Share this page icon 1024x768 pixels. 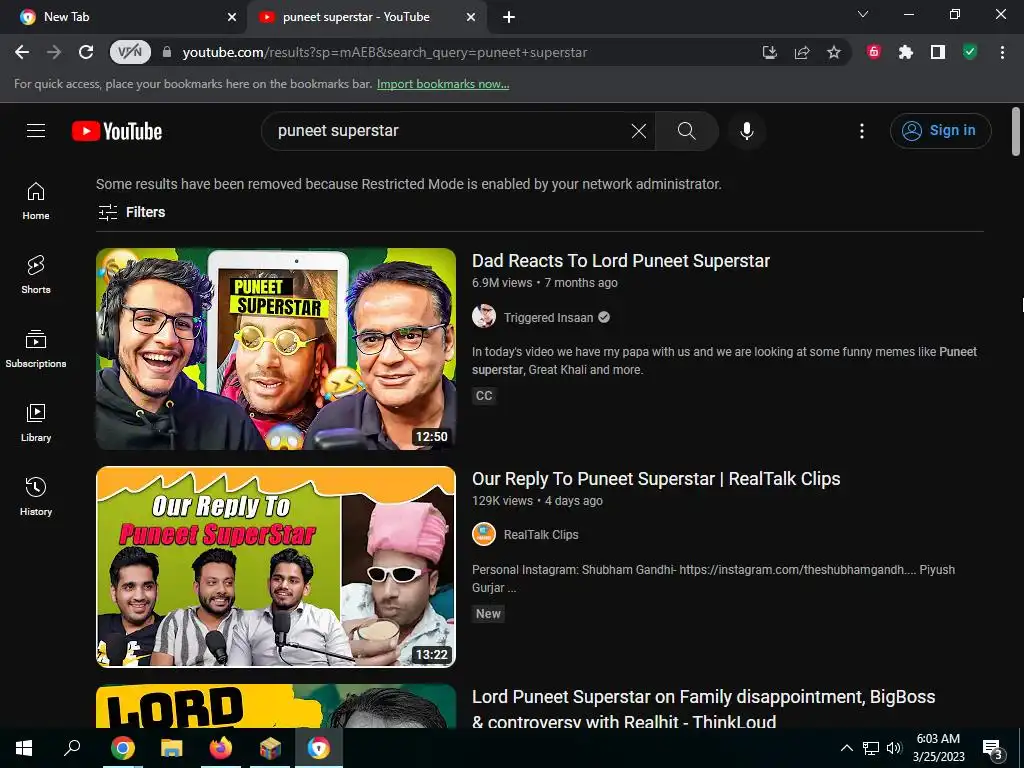[802, 52]
